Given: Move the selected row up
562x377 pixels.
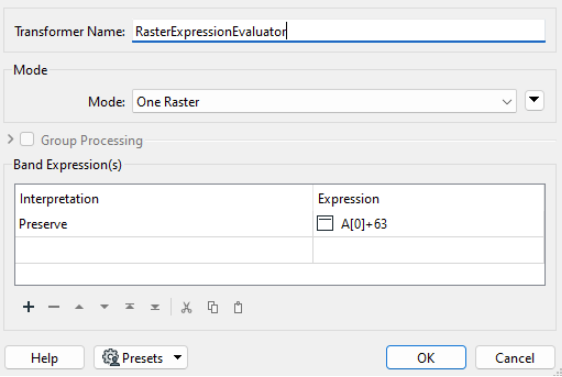Looking at the screenshot, I should coord(79,307).
